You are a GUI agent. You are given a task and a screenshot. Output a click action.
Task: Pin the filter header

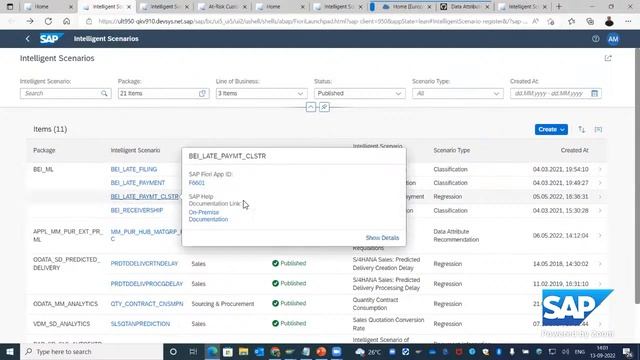click(x=324, y=107)
